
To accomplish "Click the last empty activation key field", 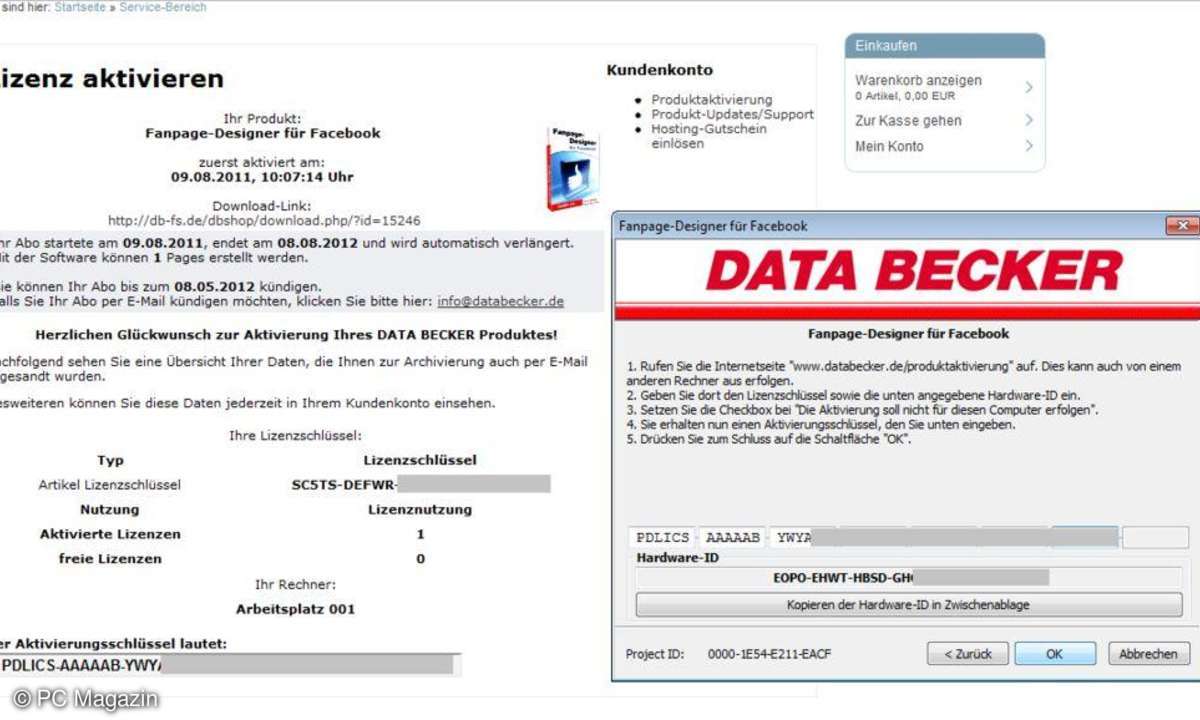I will point(1155,538).
